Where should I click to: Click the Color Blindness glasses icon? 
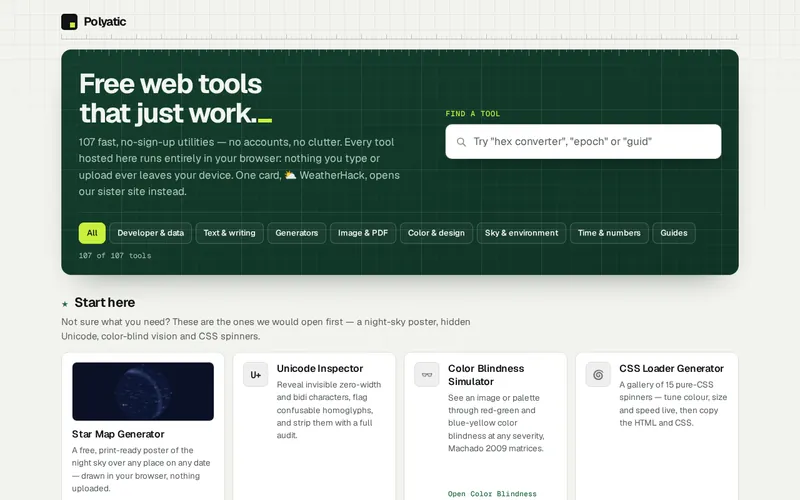click(427, 375)
